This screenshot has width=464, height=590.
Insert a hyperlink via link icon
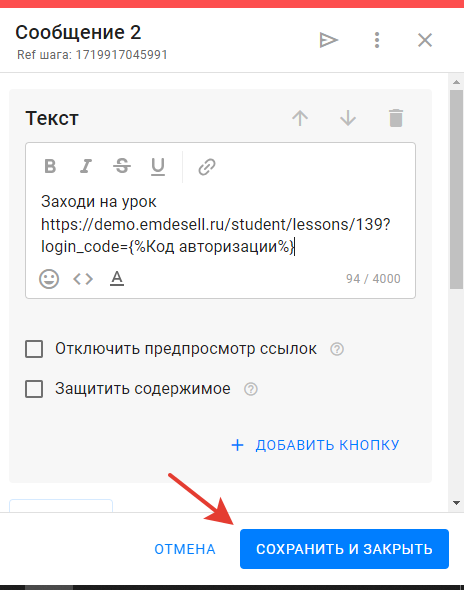[207, 167]
